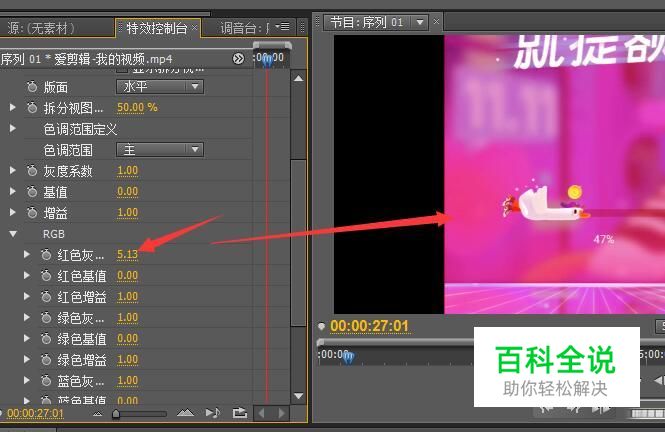
Task: Click the effect controls timeline playhead
Action: pos(267,61)
